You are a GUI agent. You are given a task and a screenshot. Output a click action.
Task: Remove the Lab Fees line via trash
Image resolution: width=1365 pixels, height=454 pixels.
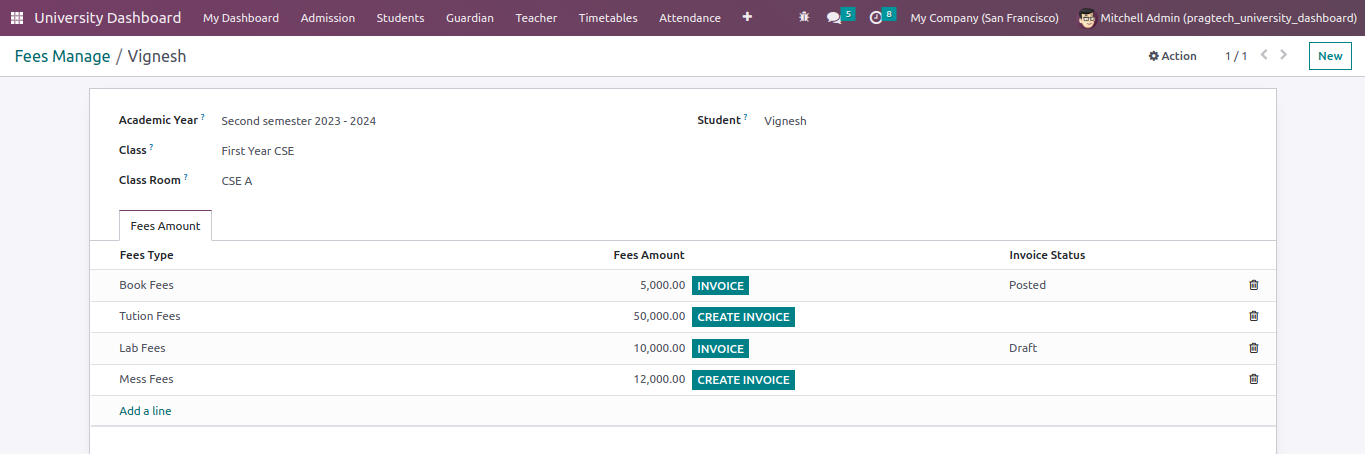[1254, 348]
